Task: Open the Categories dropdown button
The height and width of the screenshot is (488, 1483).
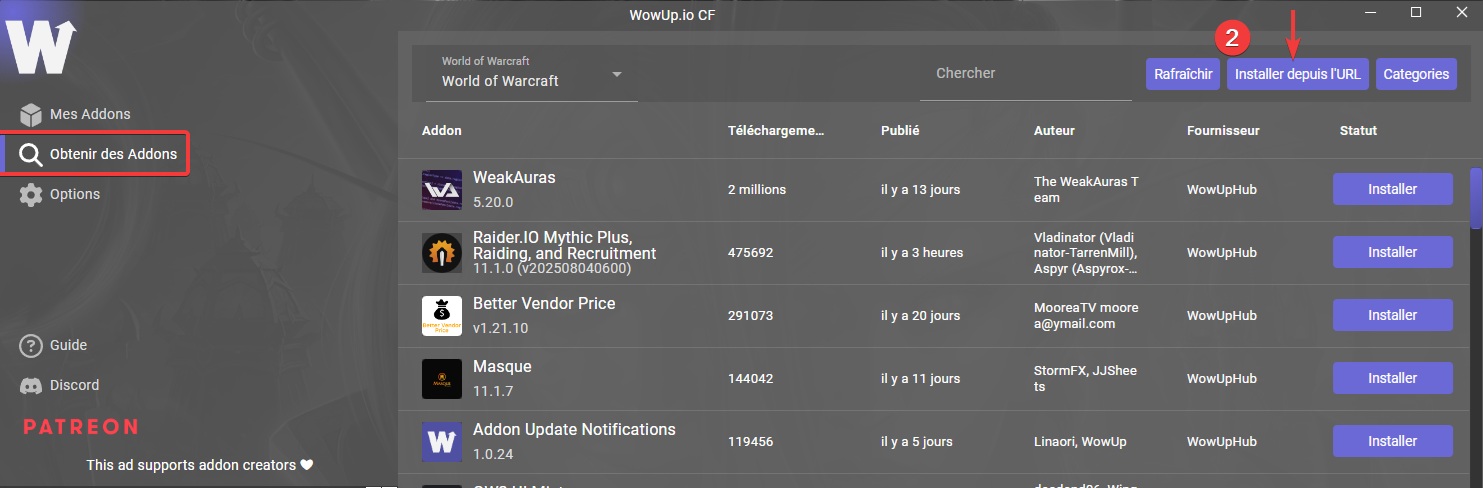Action: 1416,74
